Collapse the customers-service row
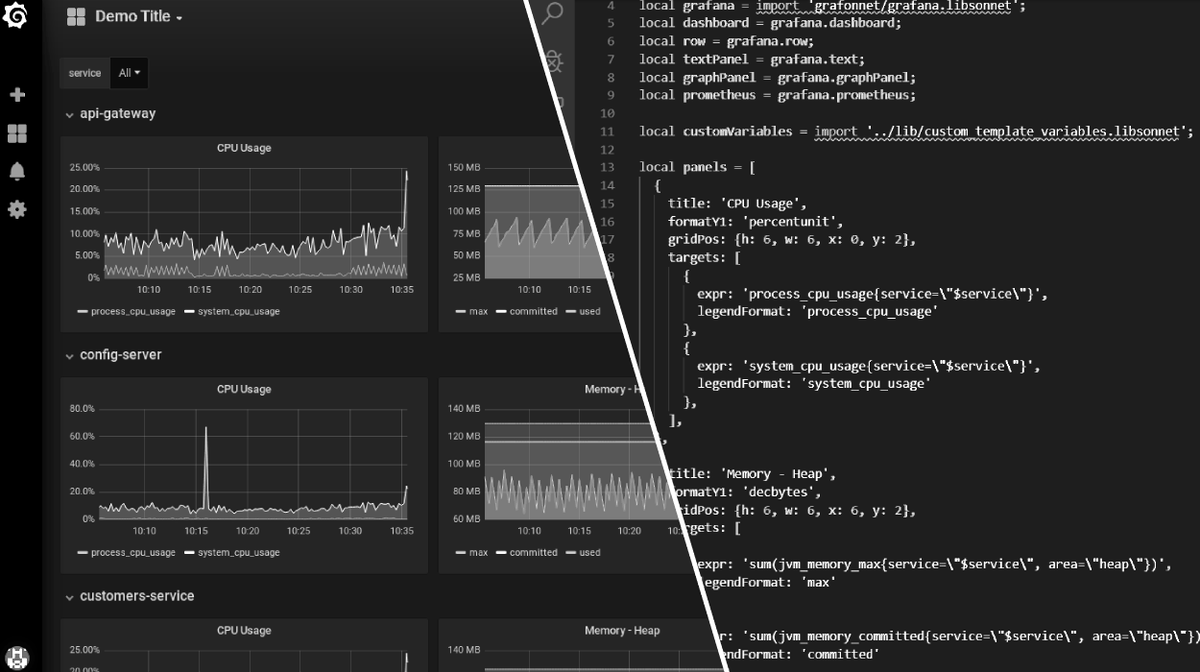Viewport: 1200px width, 672px height. [130, 596]
